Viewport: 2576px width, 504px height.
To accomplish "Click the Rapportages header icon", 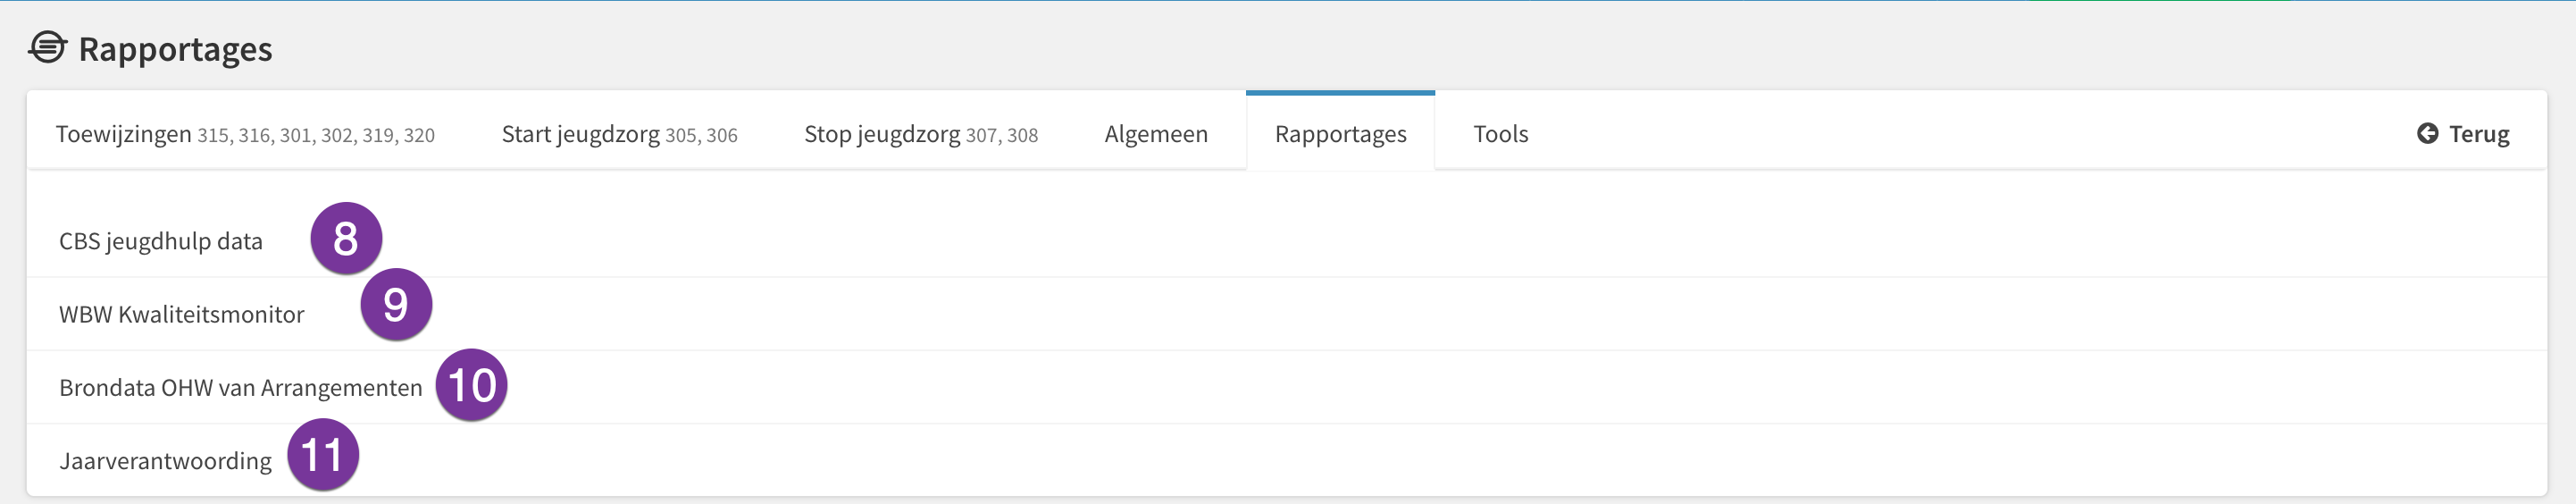I will tap(47, 47).
